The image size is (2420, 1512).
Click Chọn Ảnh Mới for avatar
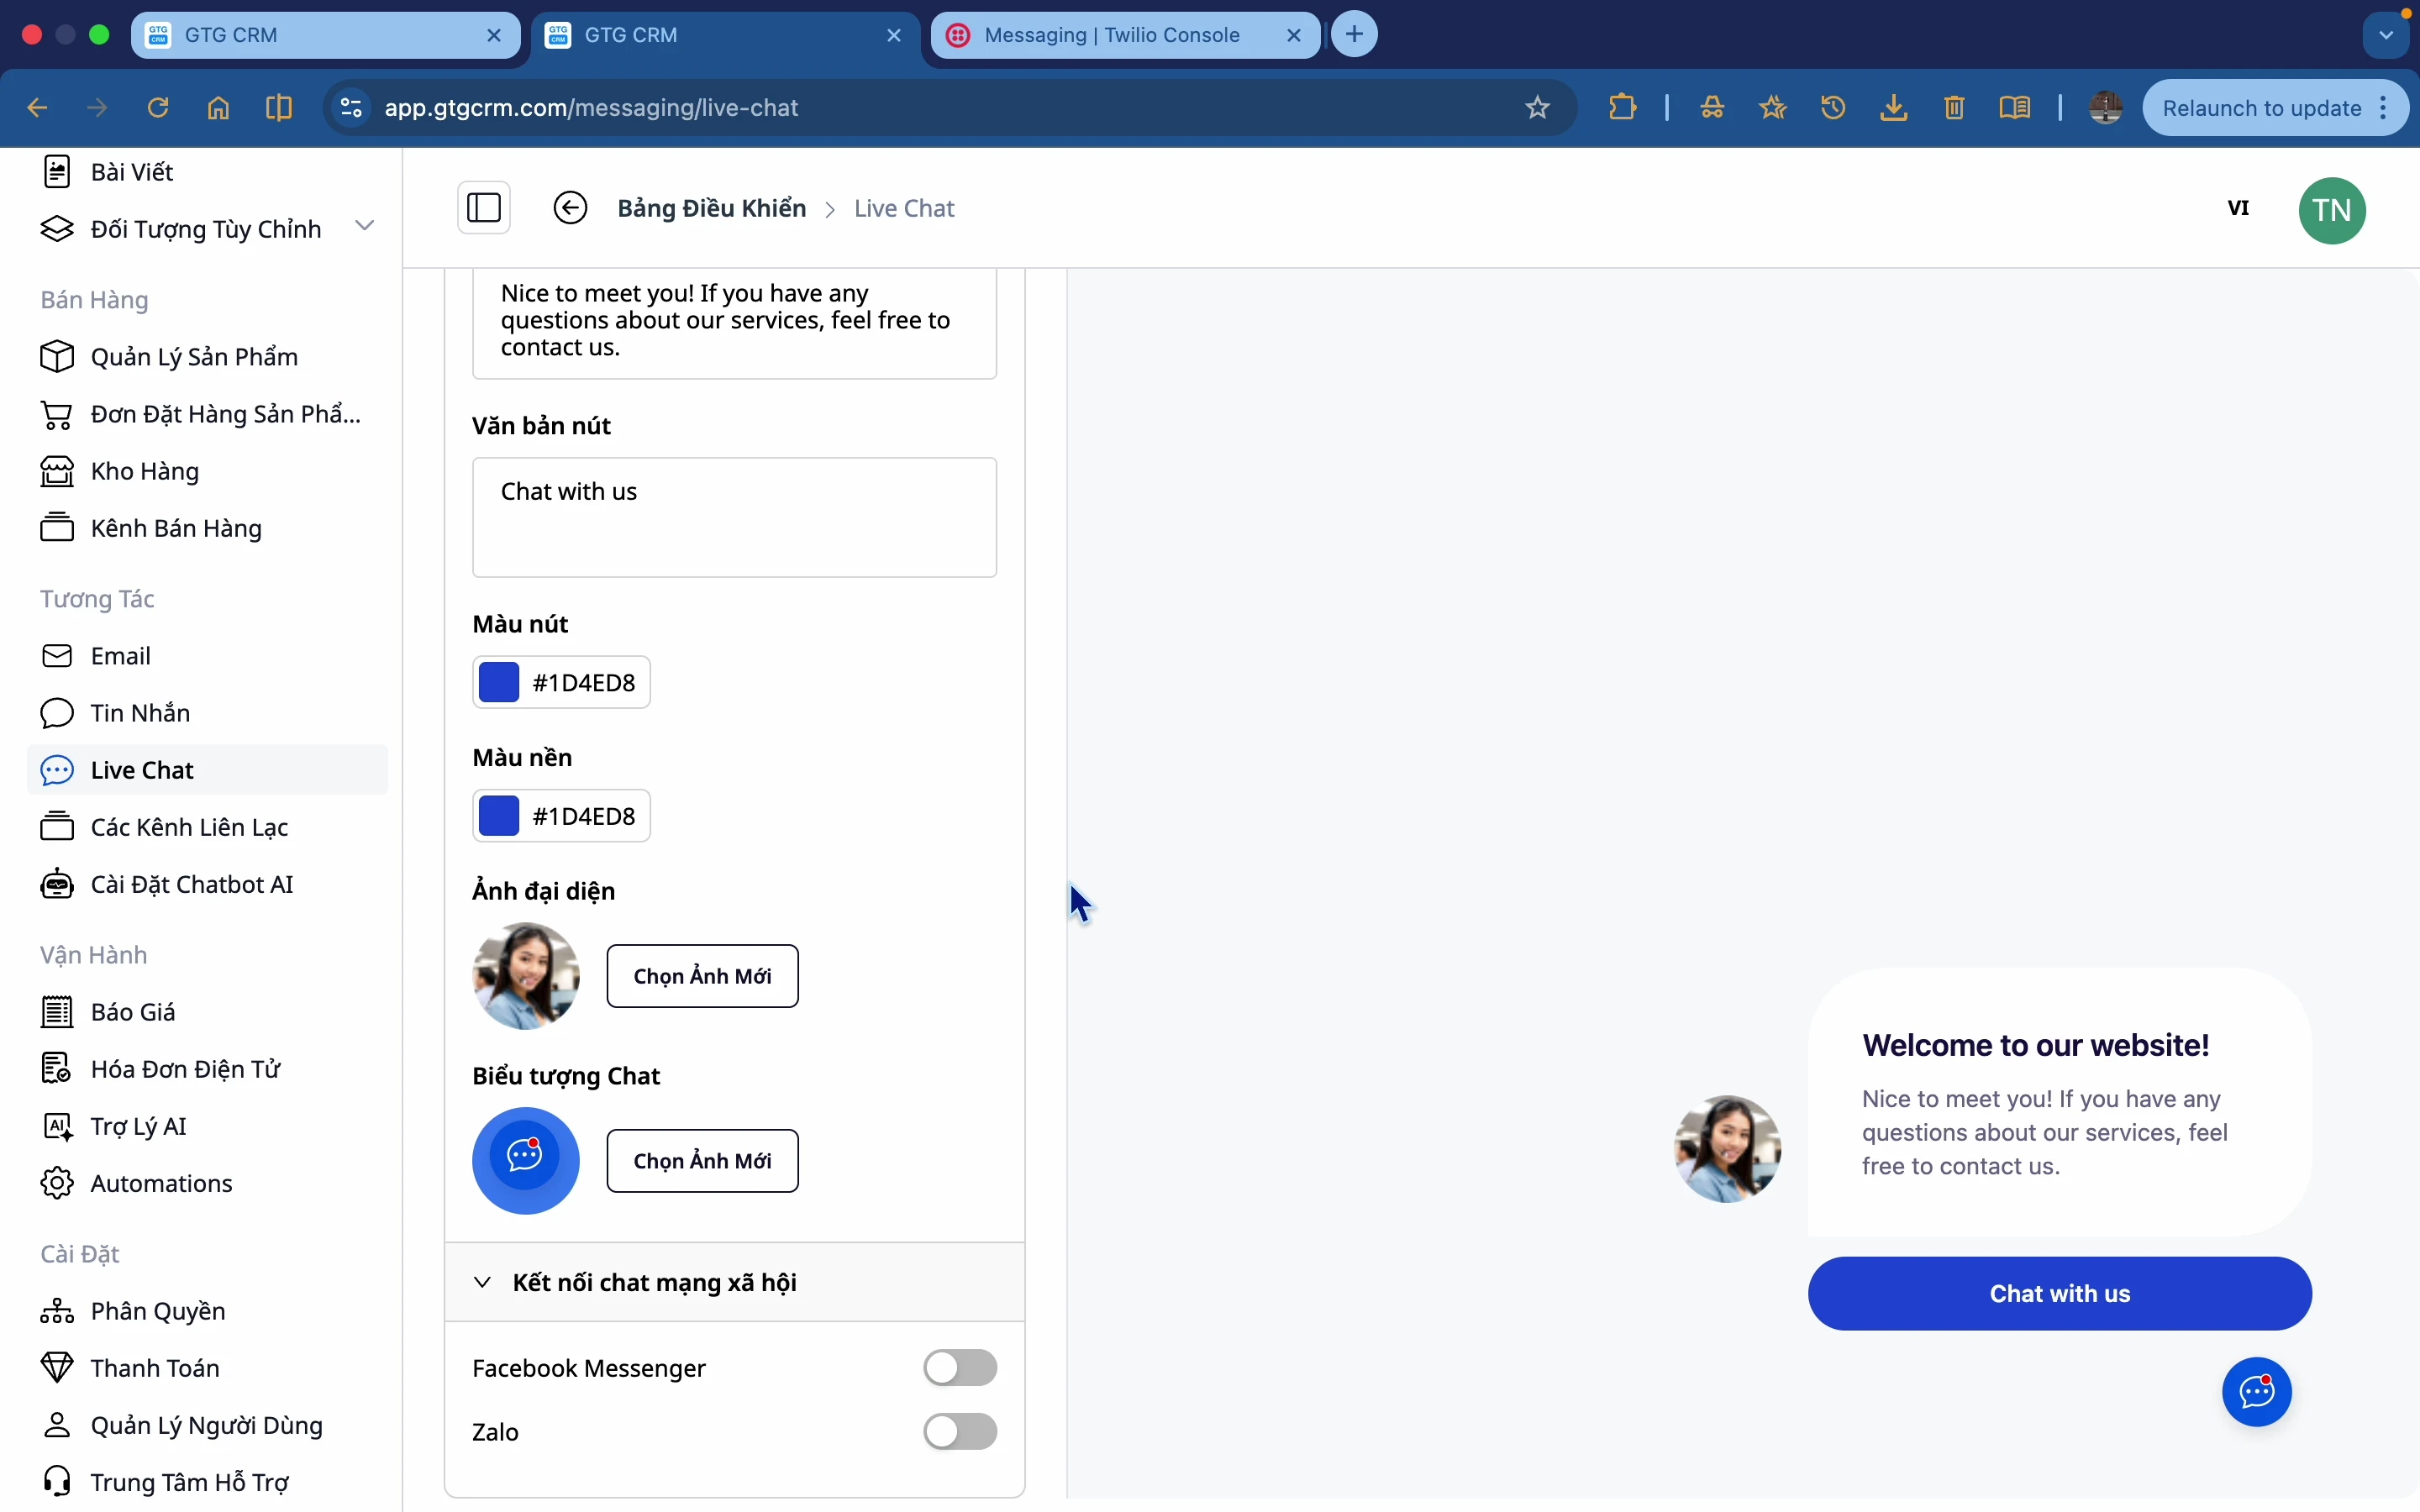tap(702, 975)
